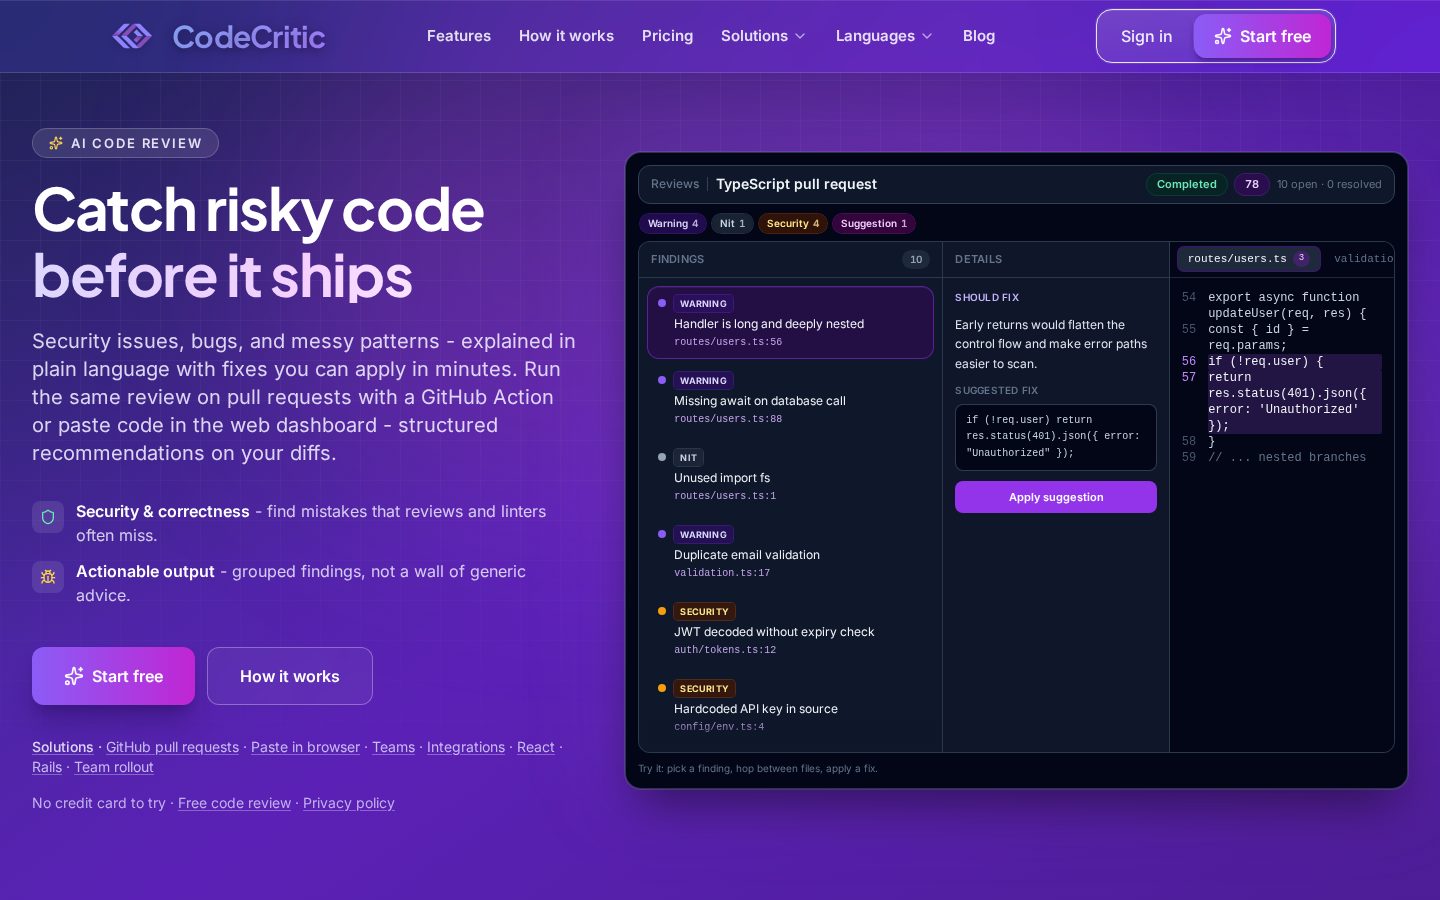Open the Blog nav link

click(979, 36)
